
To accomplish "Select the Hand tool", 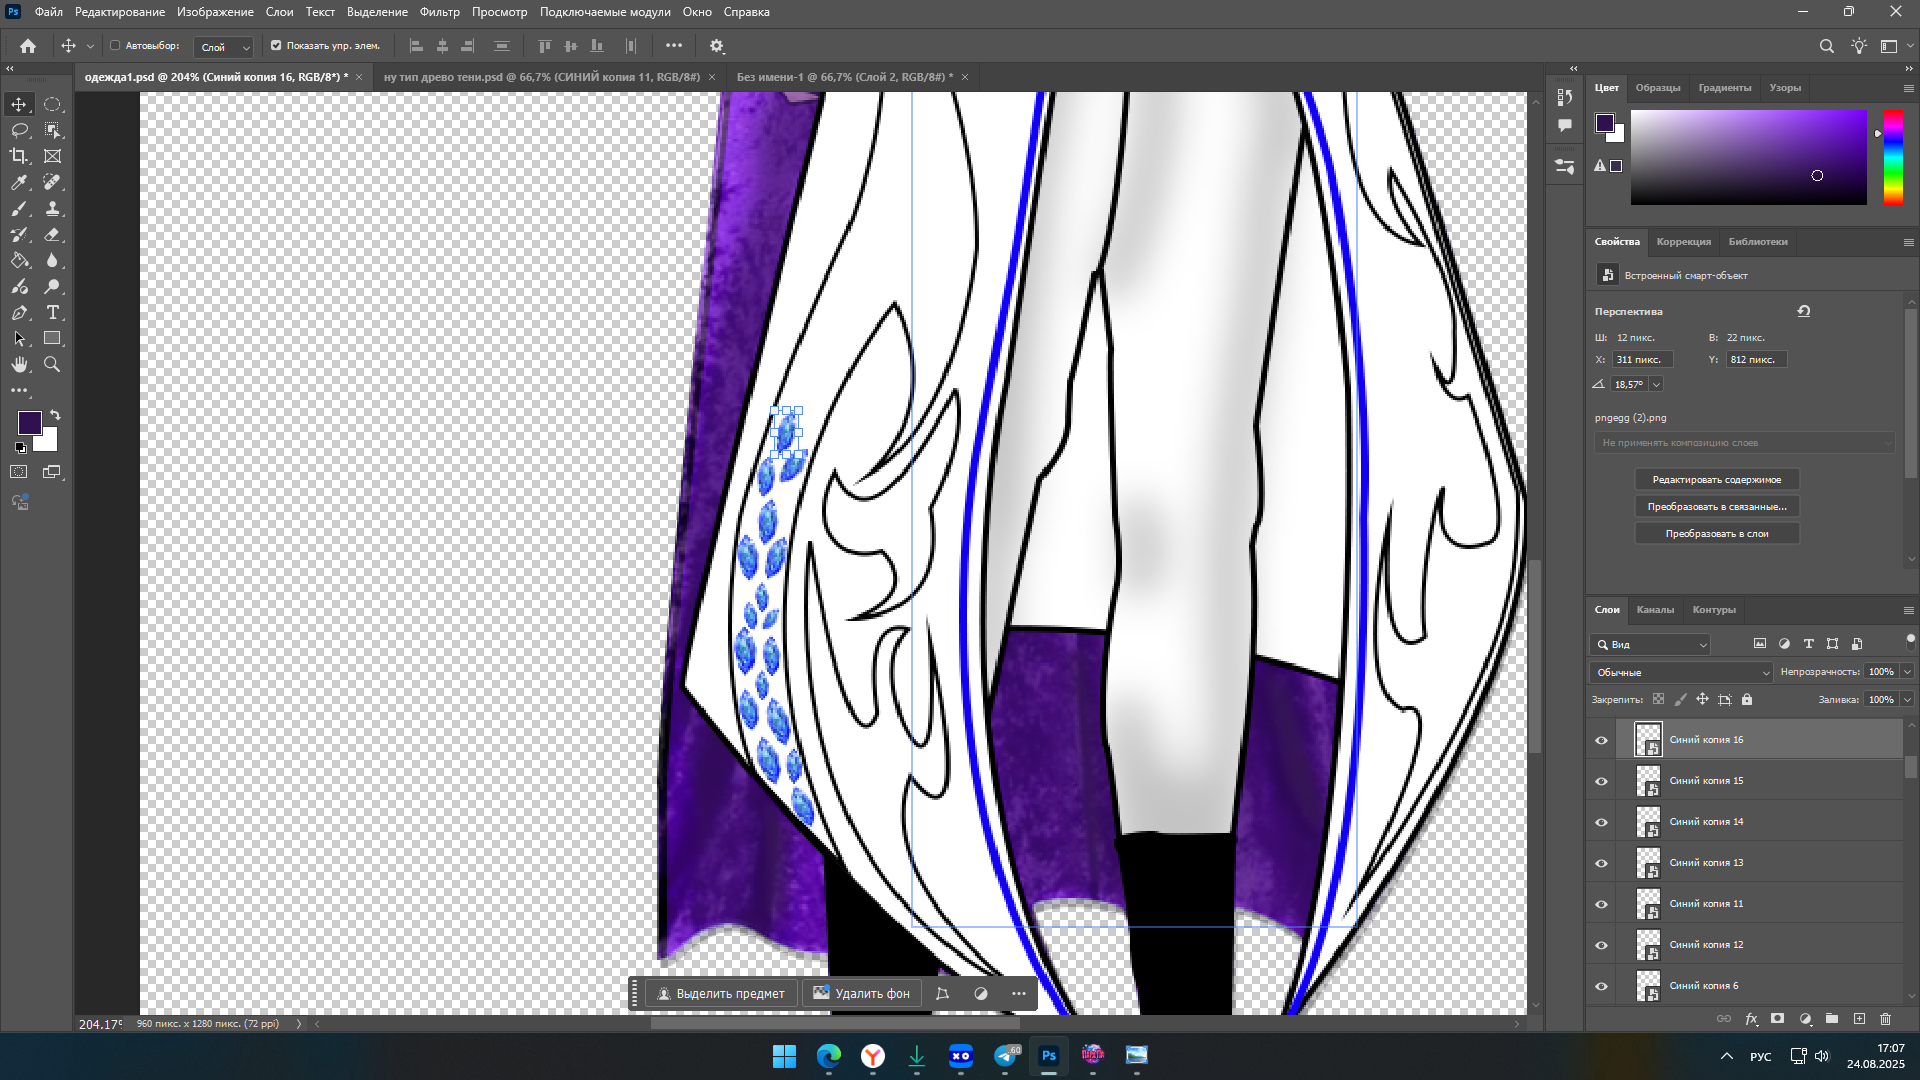I will (19, 365).
